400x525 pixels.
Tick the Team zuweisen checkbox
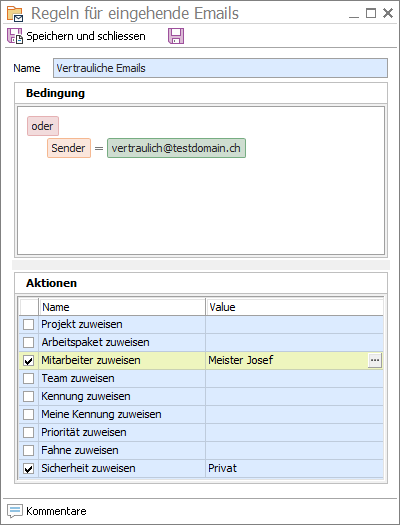(x=28, y=378)
